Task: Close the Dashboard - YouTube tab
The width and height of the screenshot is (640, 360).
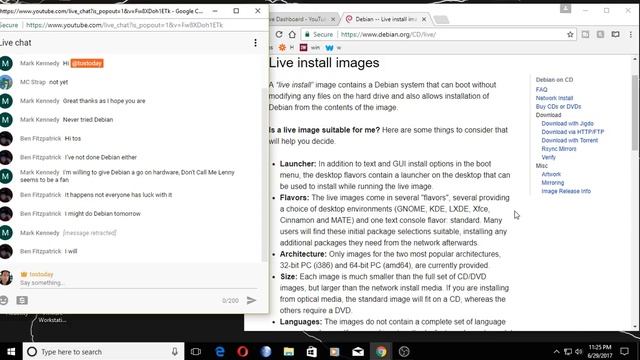Action: tap(333, 19)
